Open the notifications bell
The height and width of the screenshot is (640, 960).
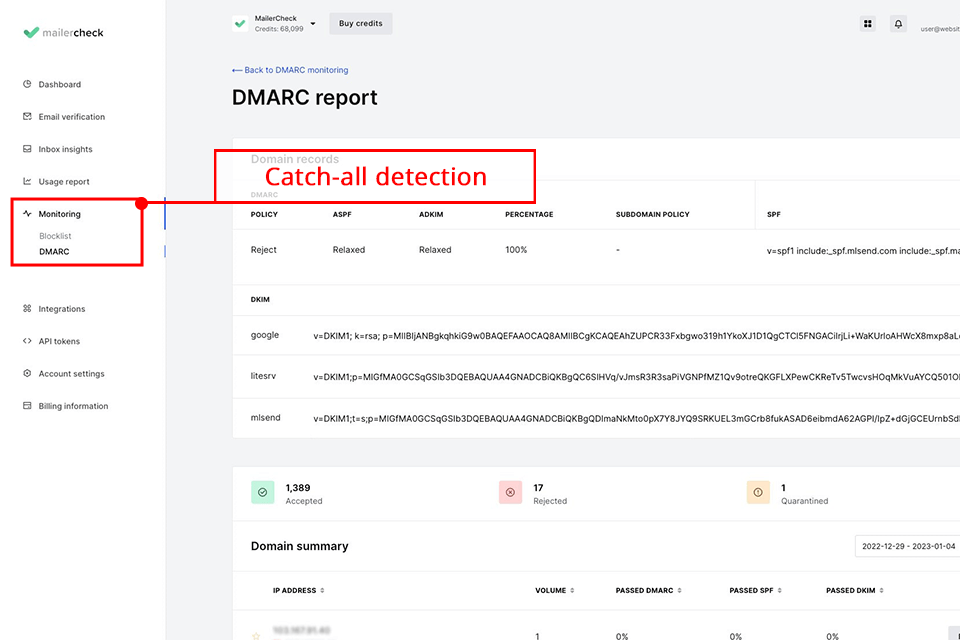point(898,24)
